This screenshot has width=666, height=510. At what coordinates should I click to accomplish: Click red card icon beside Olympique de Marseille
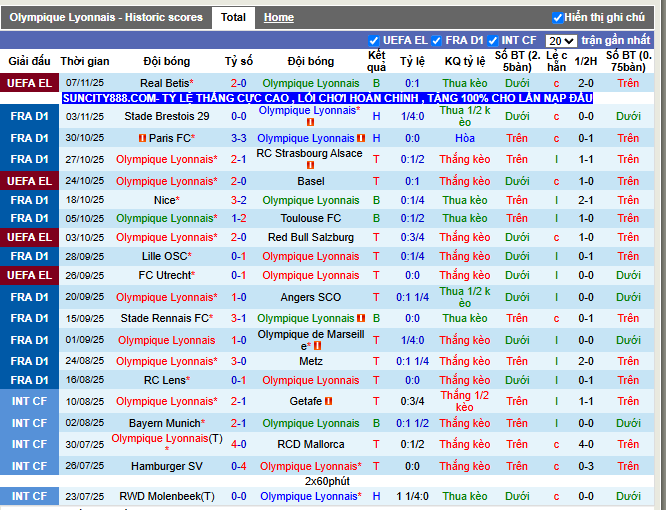click(317, 346)
